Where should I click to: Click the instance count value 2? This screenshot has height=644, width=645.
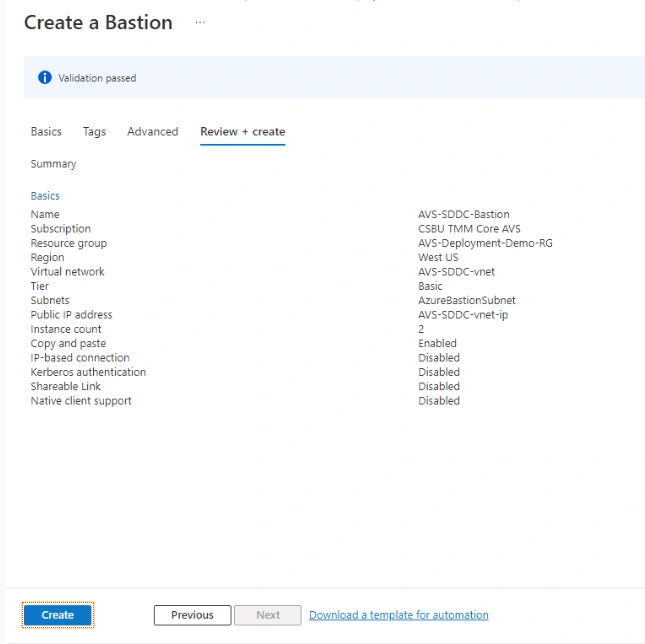(421, 329)
